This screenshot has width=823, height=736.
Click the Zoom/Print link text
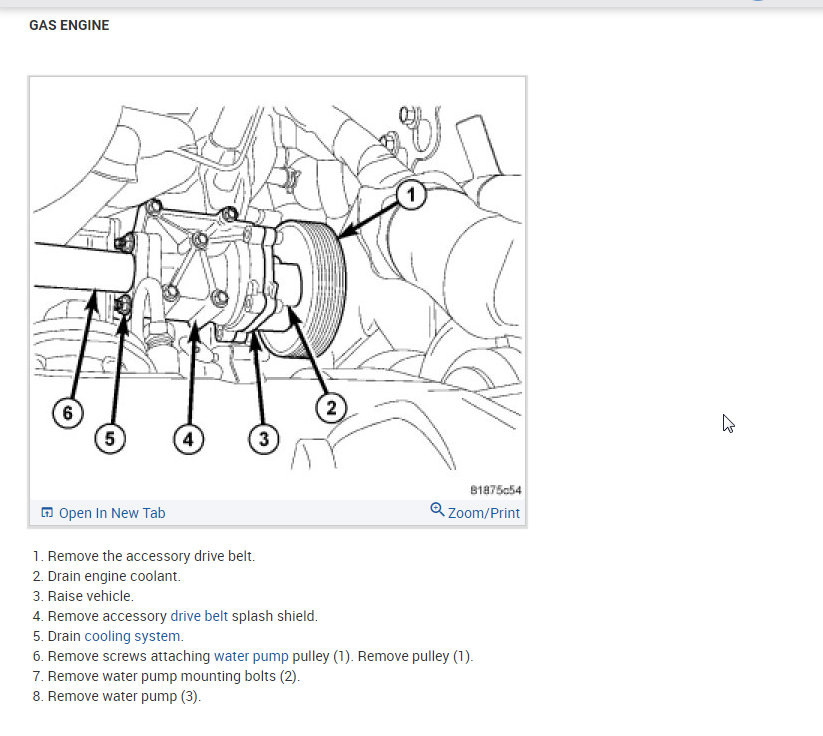(483, 513)
